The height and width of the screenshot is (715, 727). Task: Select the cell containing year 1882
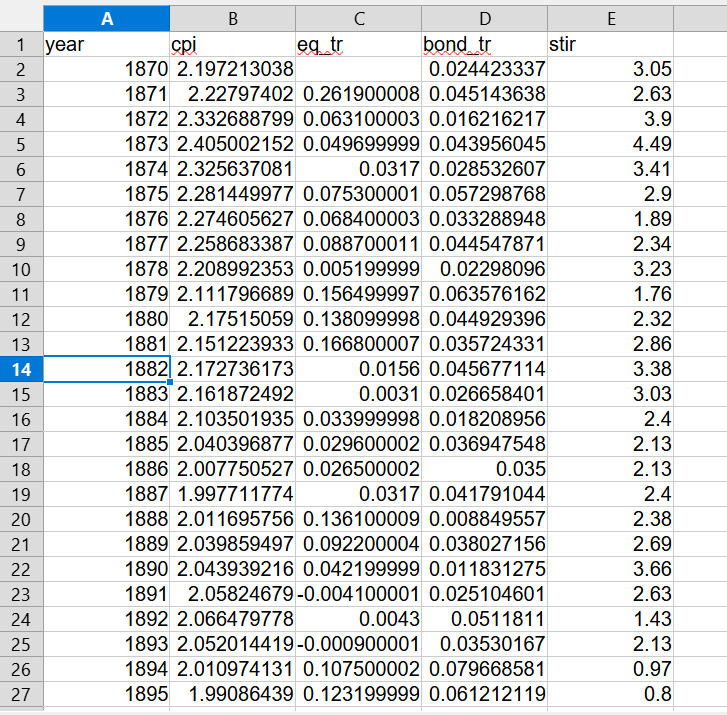[107, 370]
